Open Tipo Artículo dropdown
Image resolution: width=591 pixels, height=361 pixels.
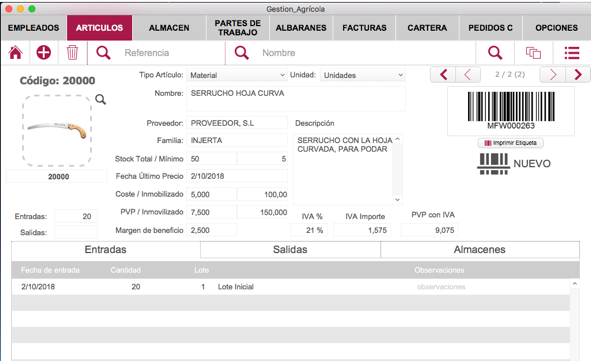[237, 75]
